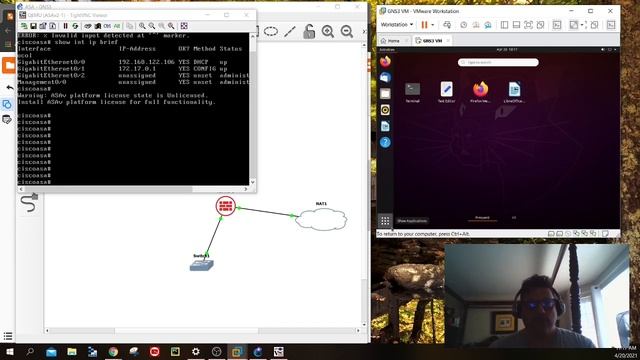This screenshot has height=360, width=640.
Task: Click Activities in Ubuntu top bar
Action: point(387,50)
